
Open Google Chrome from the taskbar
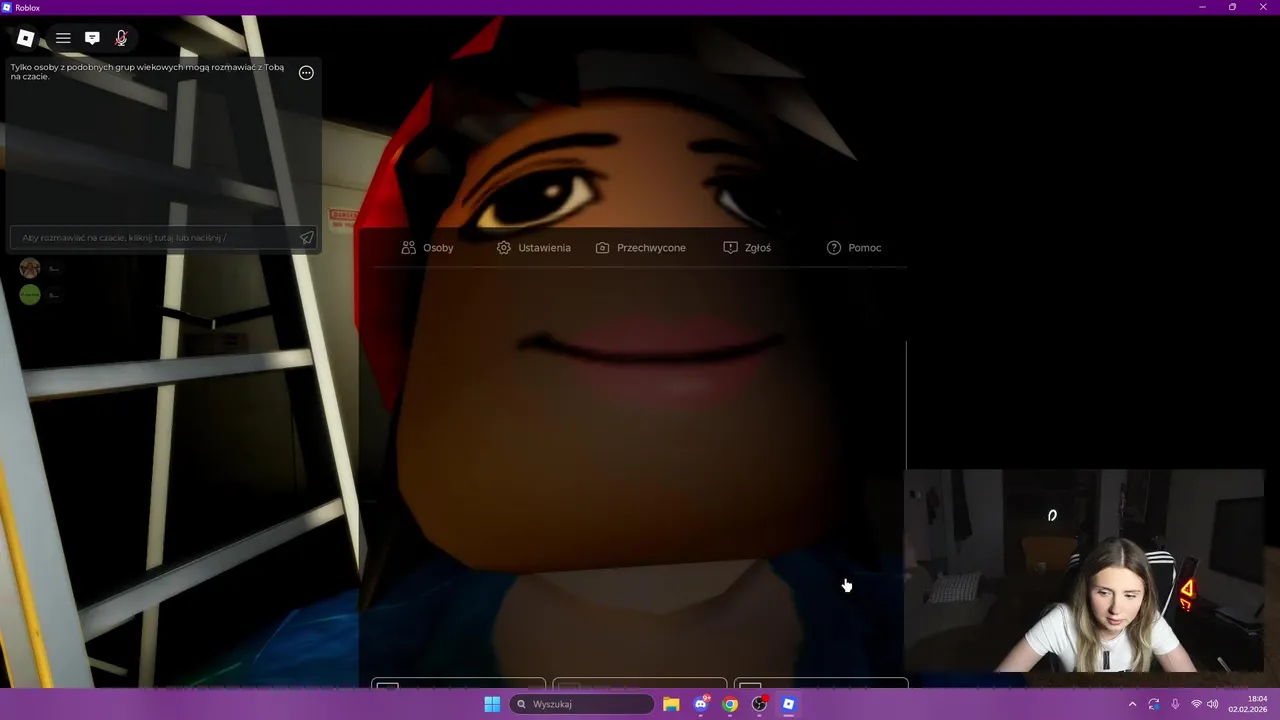[730, 704]
